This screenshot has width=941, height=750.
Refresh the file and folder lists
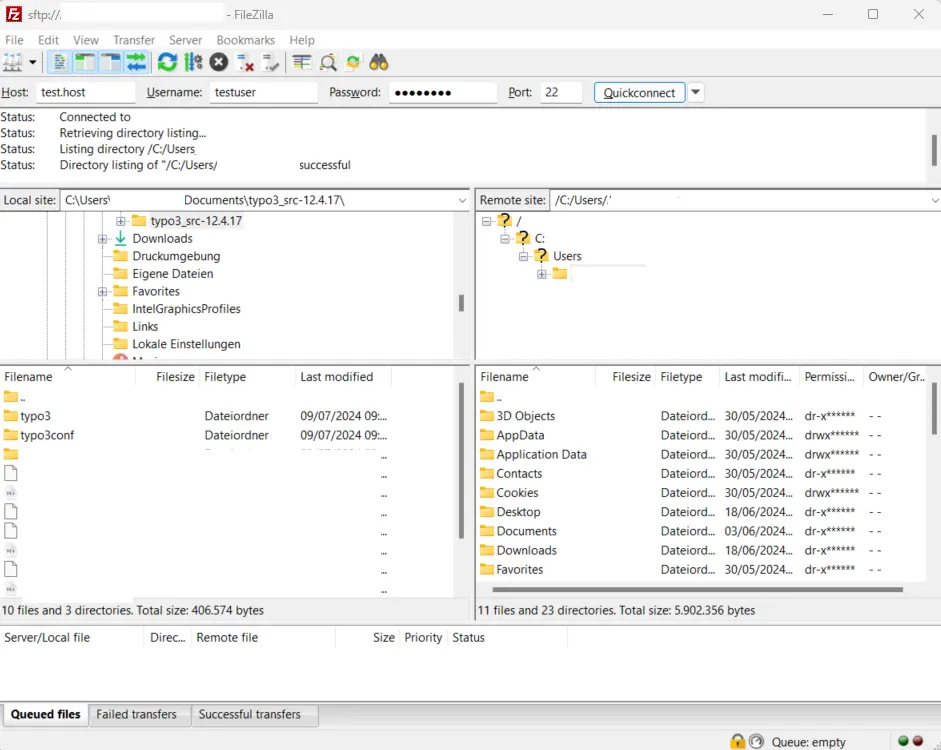[x=166, y=62]
